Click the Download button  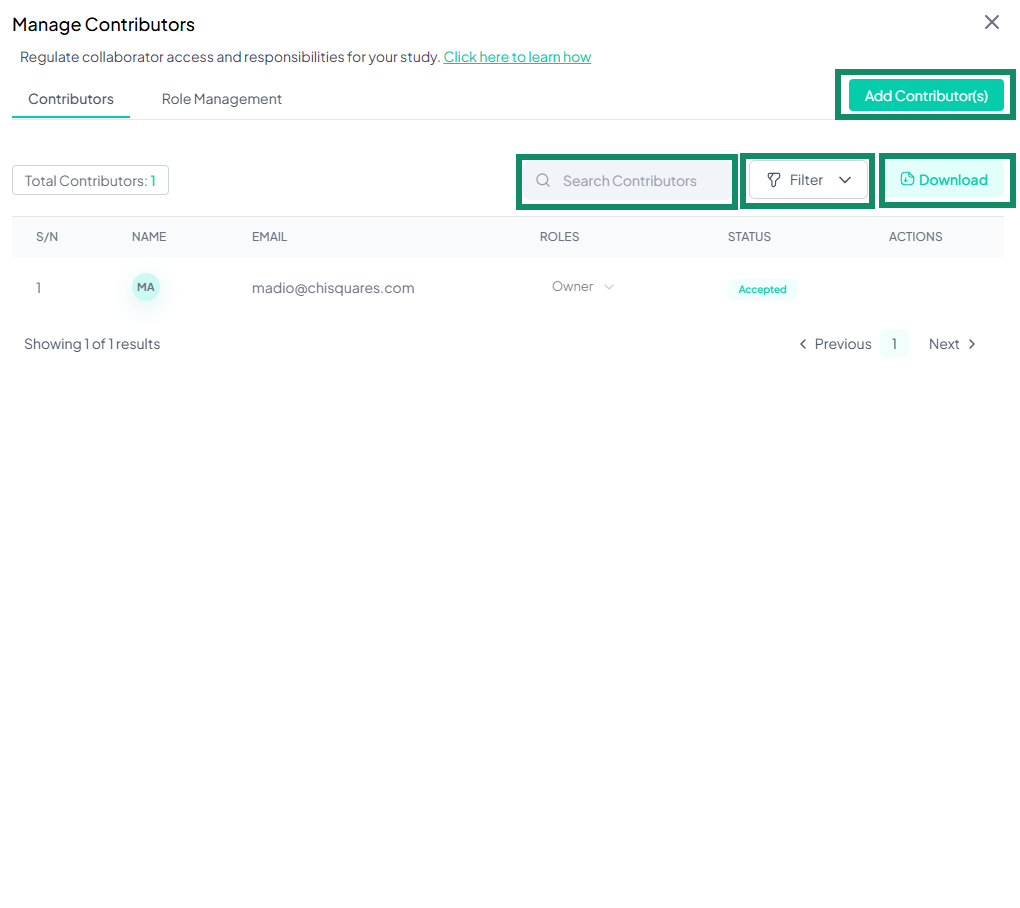pos(946,180)
